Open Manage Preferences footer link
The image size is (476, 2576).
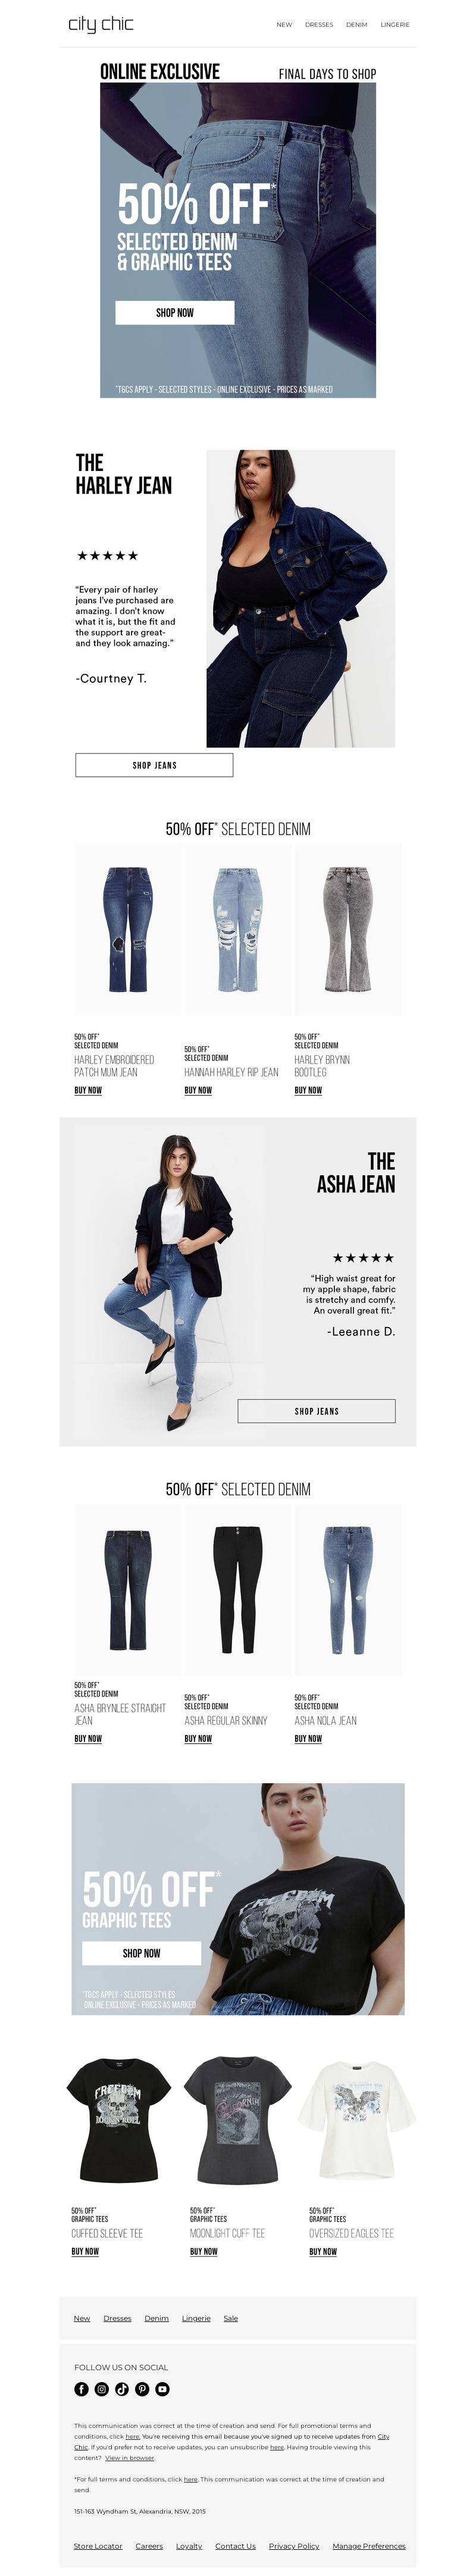click(369, 2546)
